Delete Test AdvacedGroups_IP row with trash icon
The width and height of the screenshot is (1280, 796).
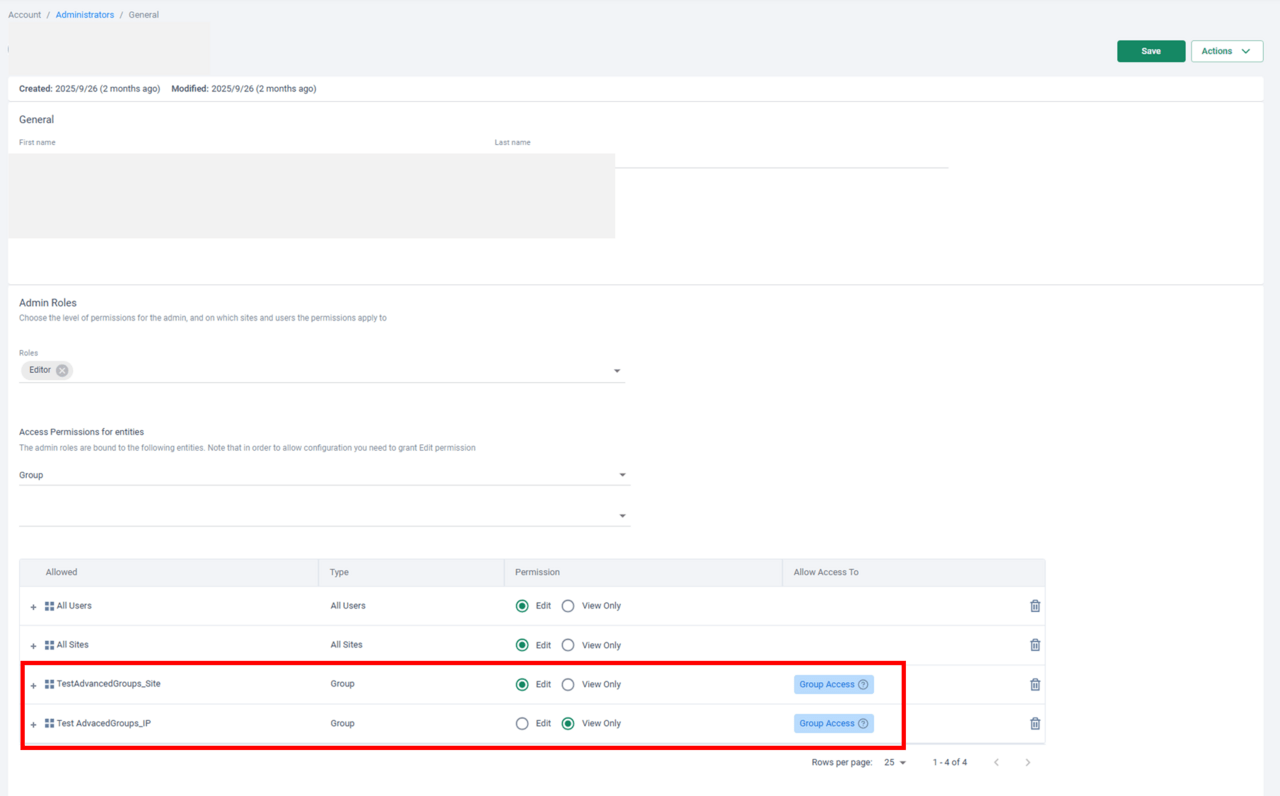[x=1035, y=724]
